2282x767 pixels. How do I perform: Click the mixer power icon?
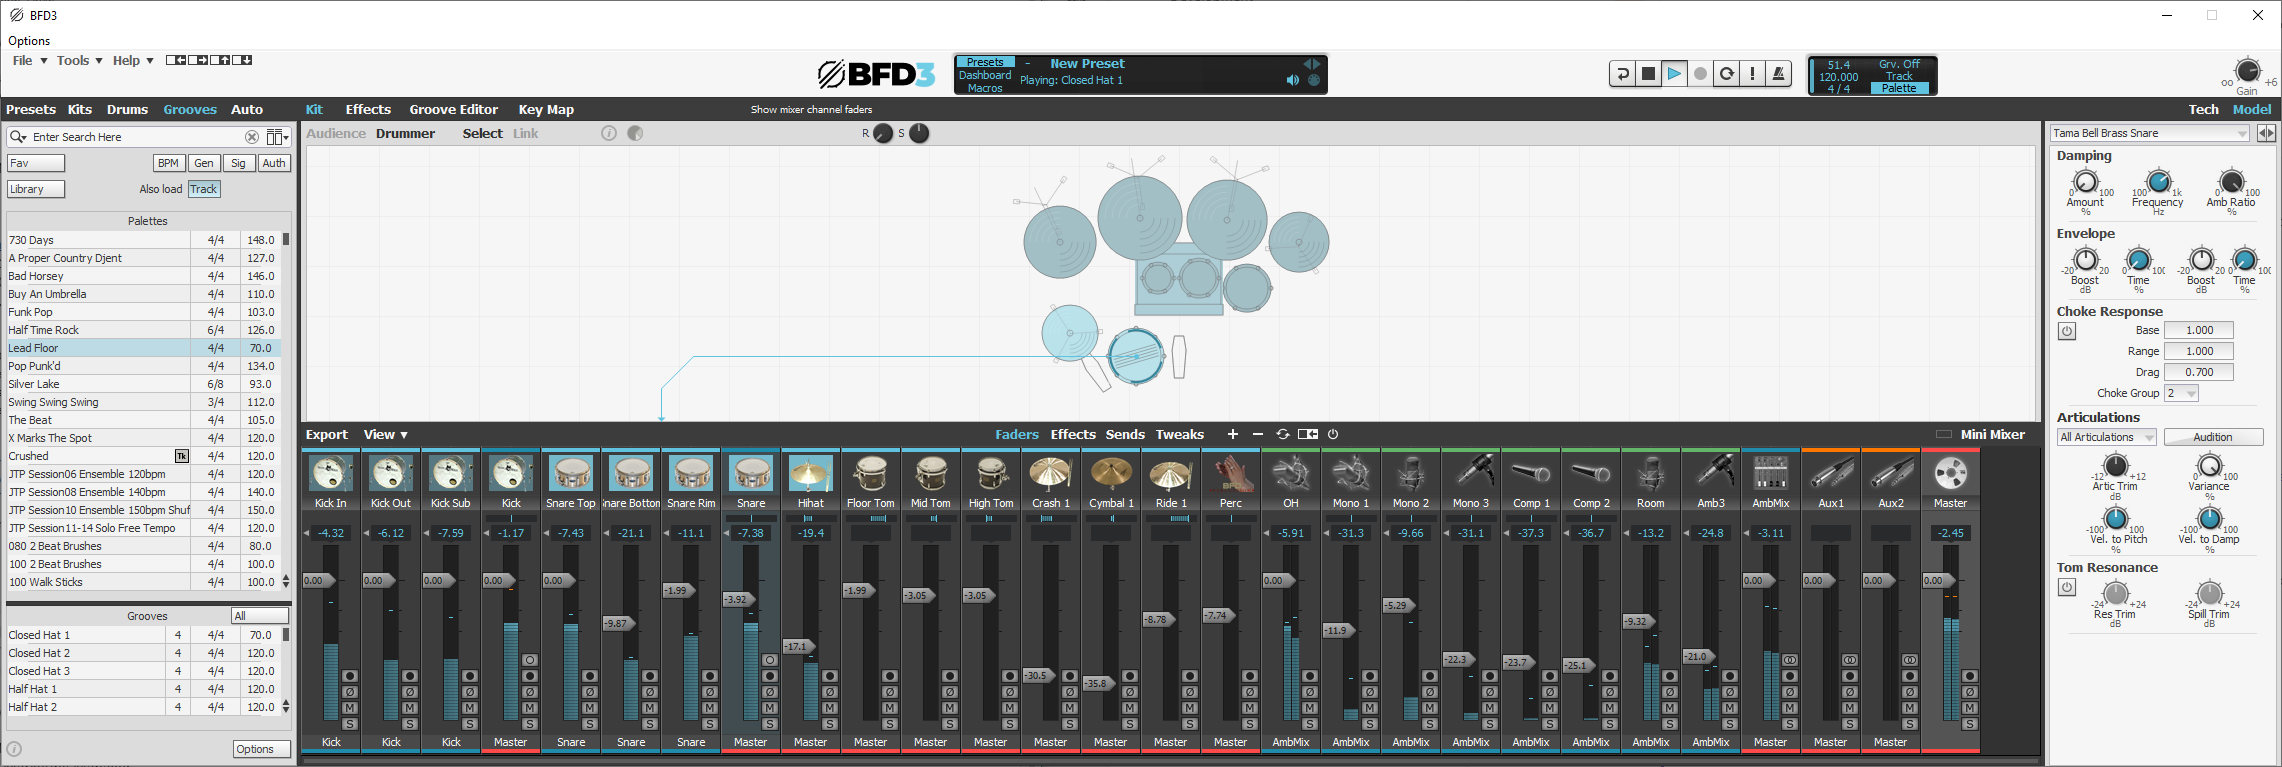1333,434
